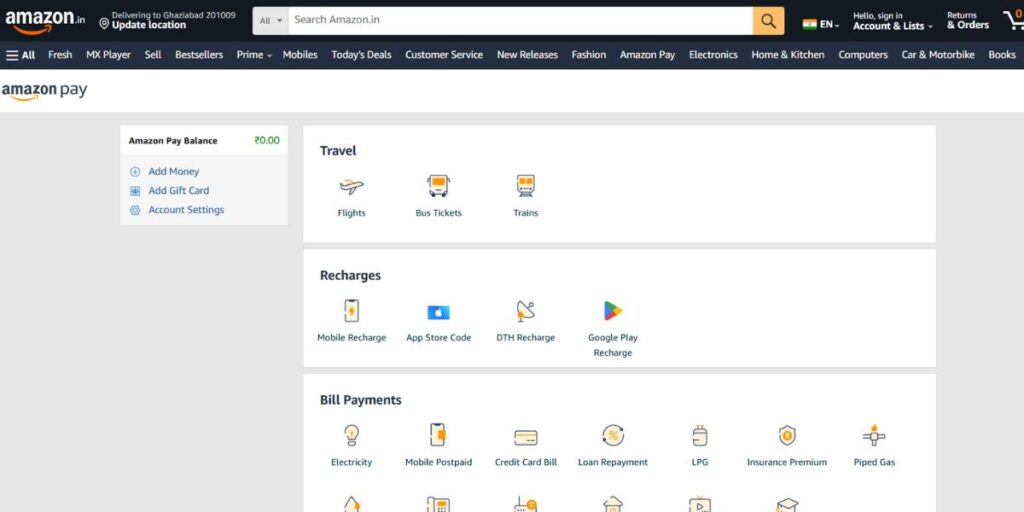Open the Insurance Premium icon
The width and height of the screenshot is (1024, 512).
pyautogui.click(x=787, y=435)
